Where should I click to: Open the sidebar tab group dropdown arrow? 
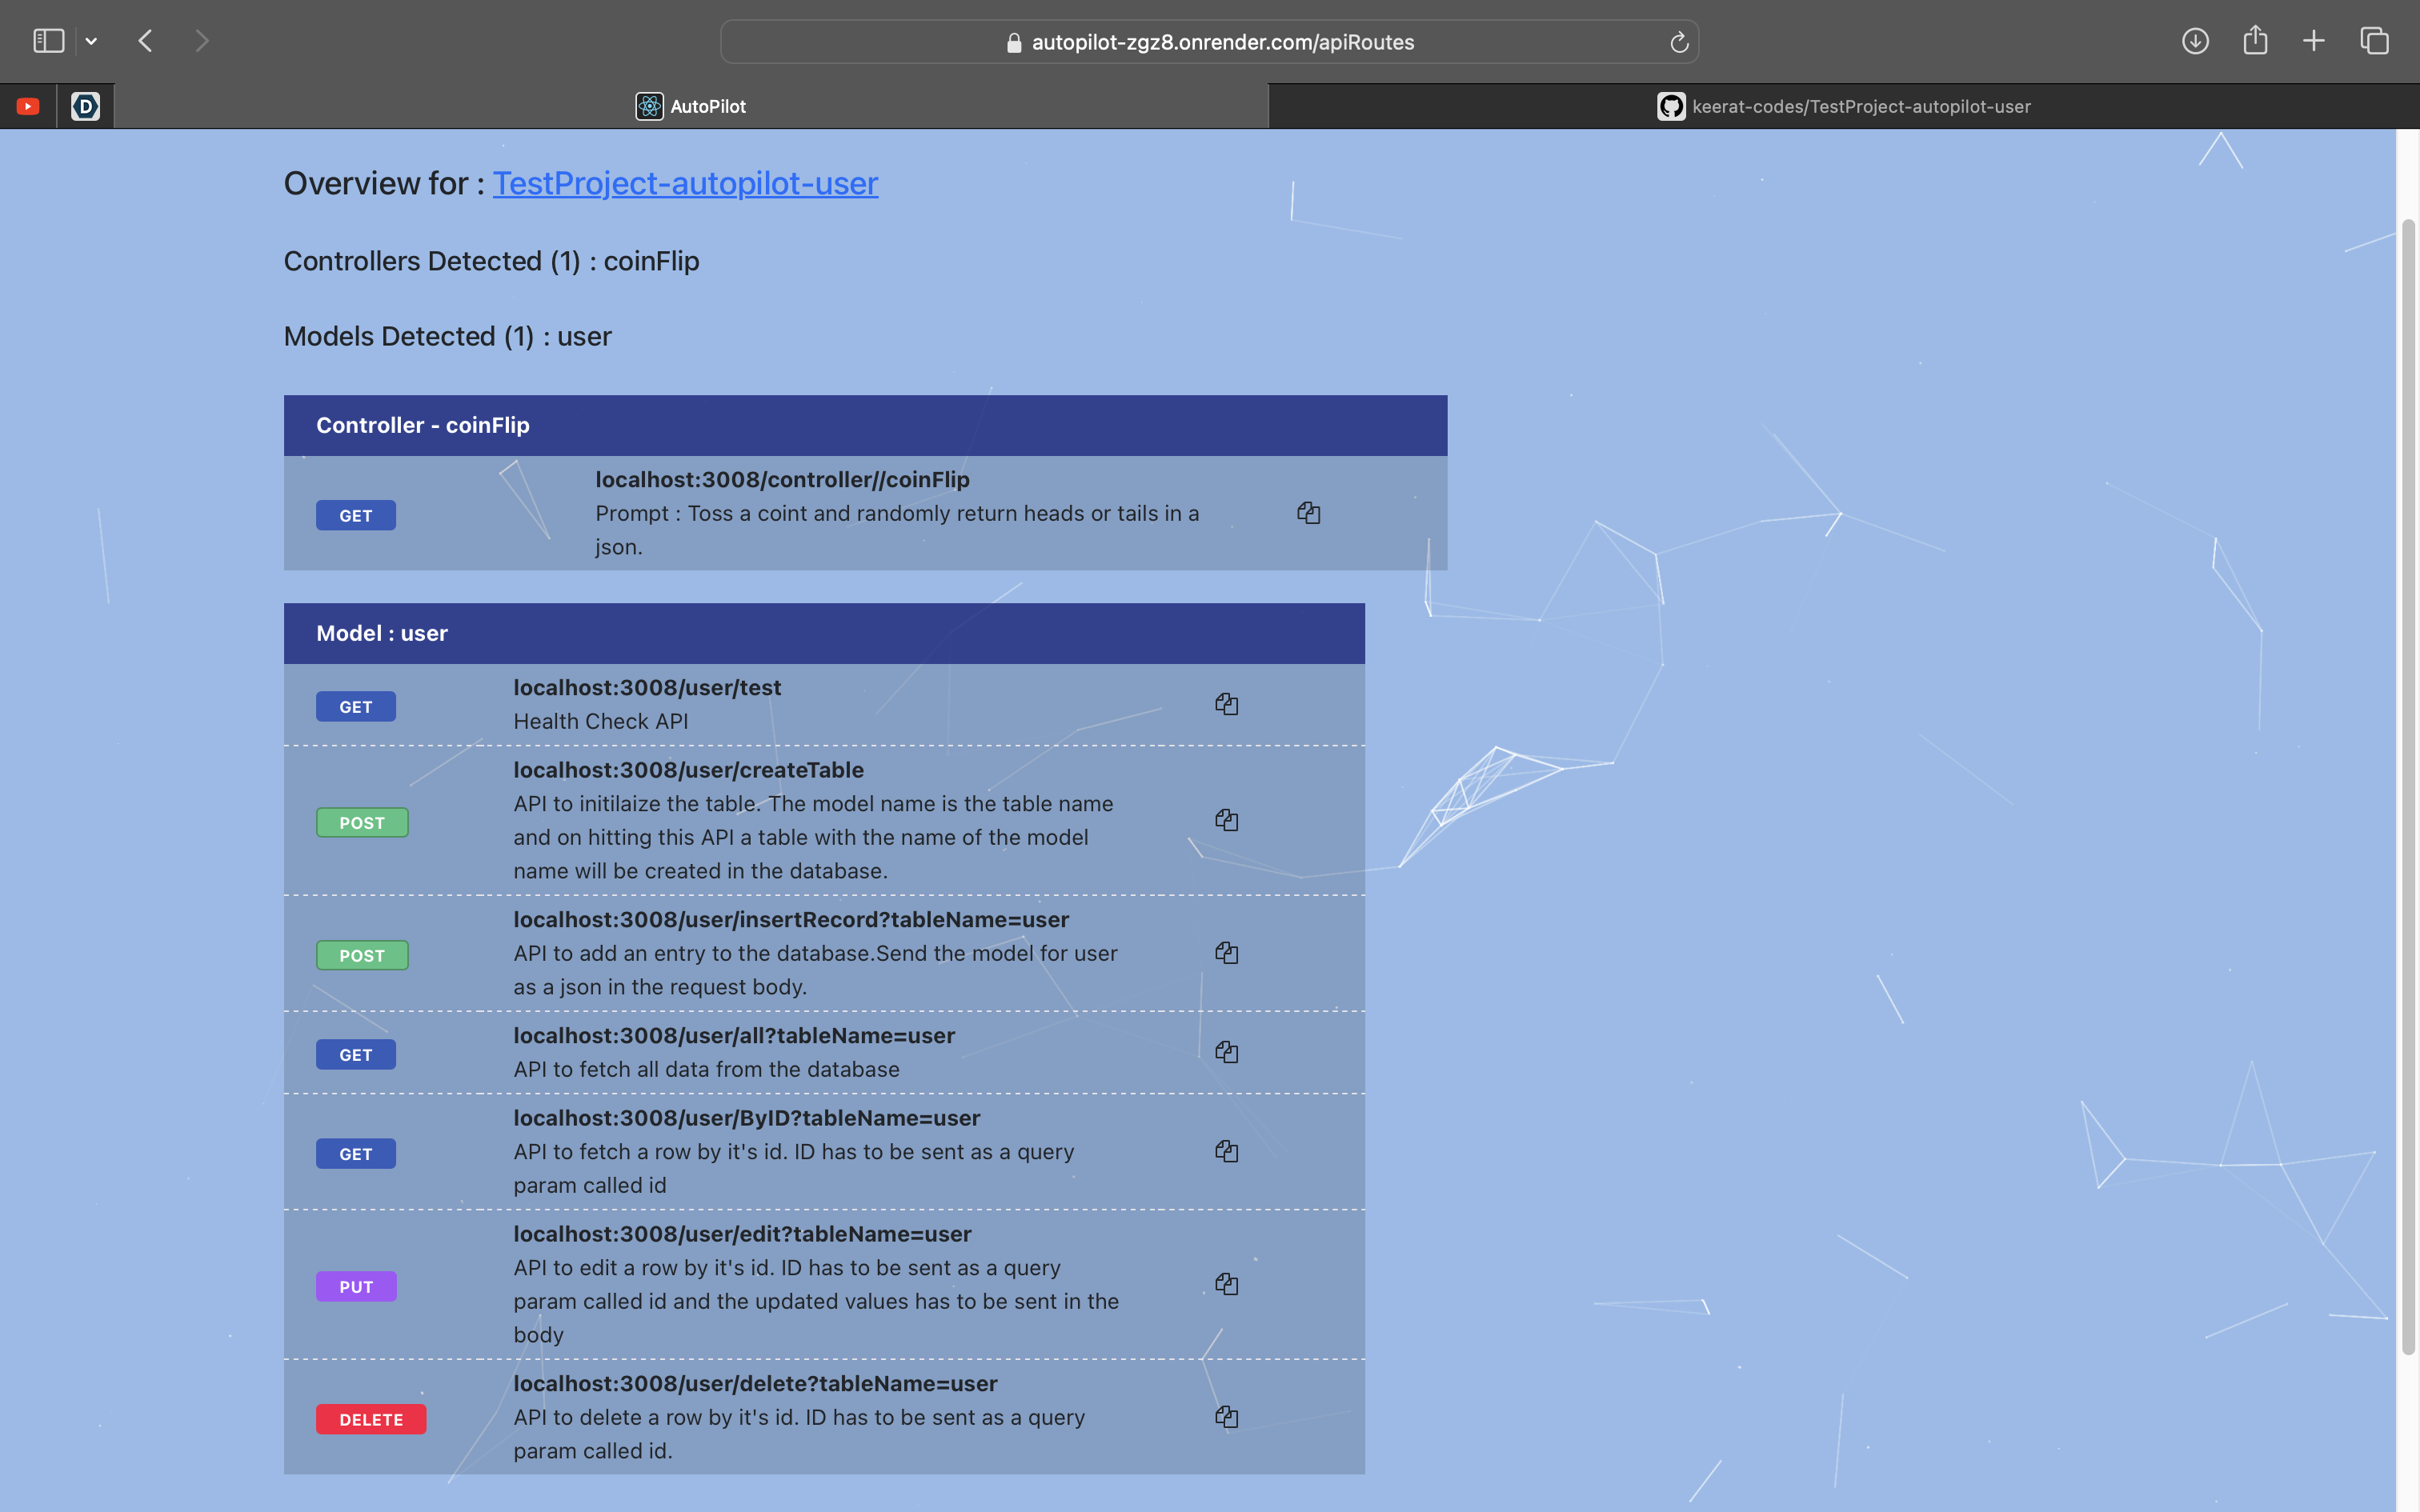91,41
